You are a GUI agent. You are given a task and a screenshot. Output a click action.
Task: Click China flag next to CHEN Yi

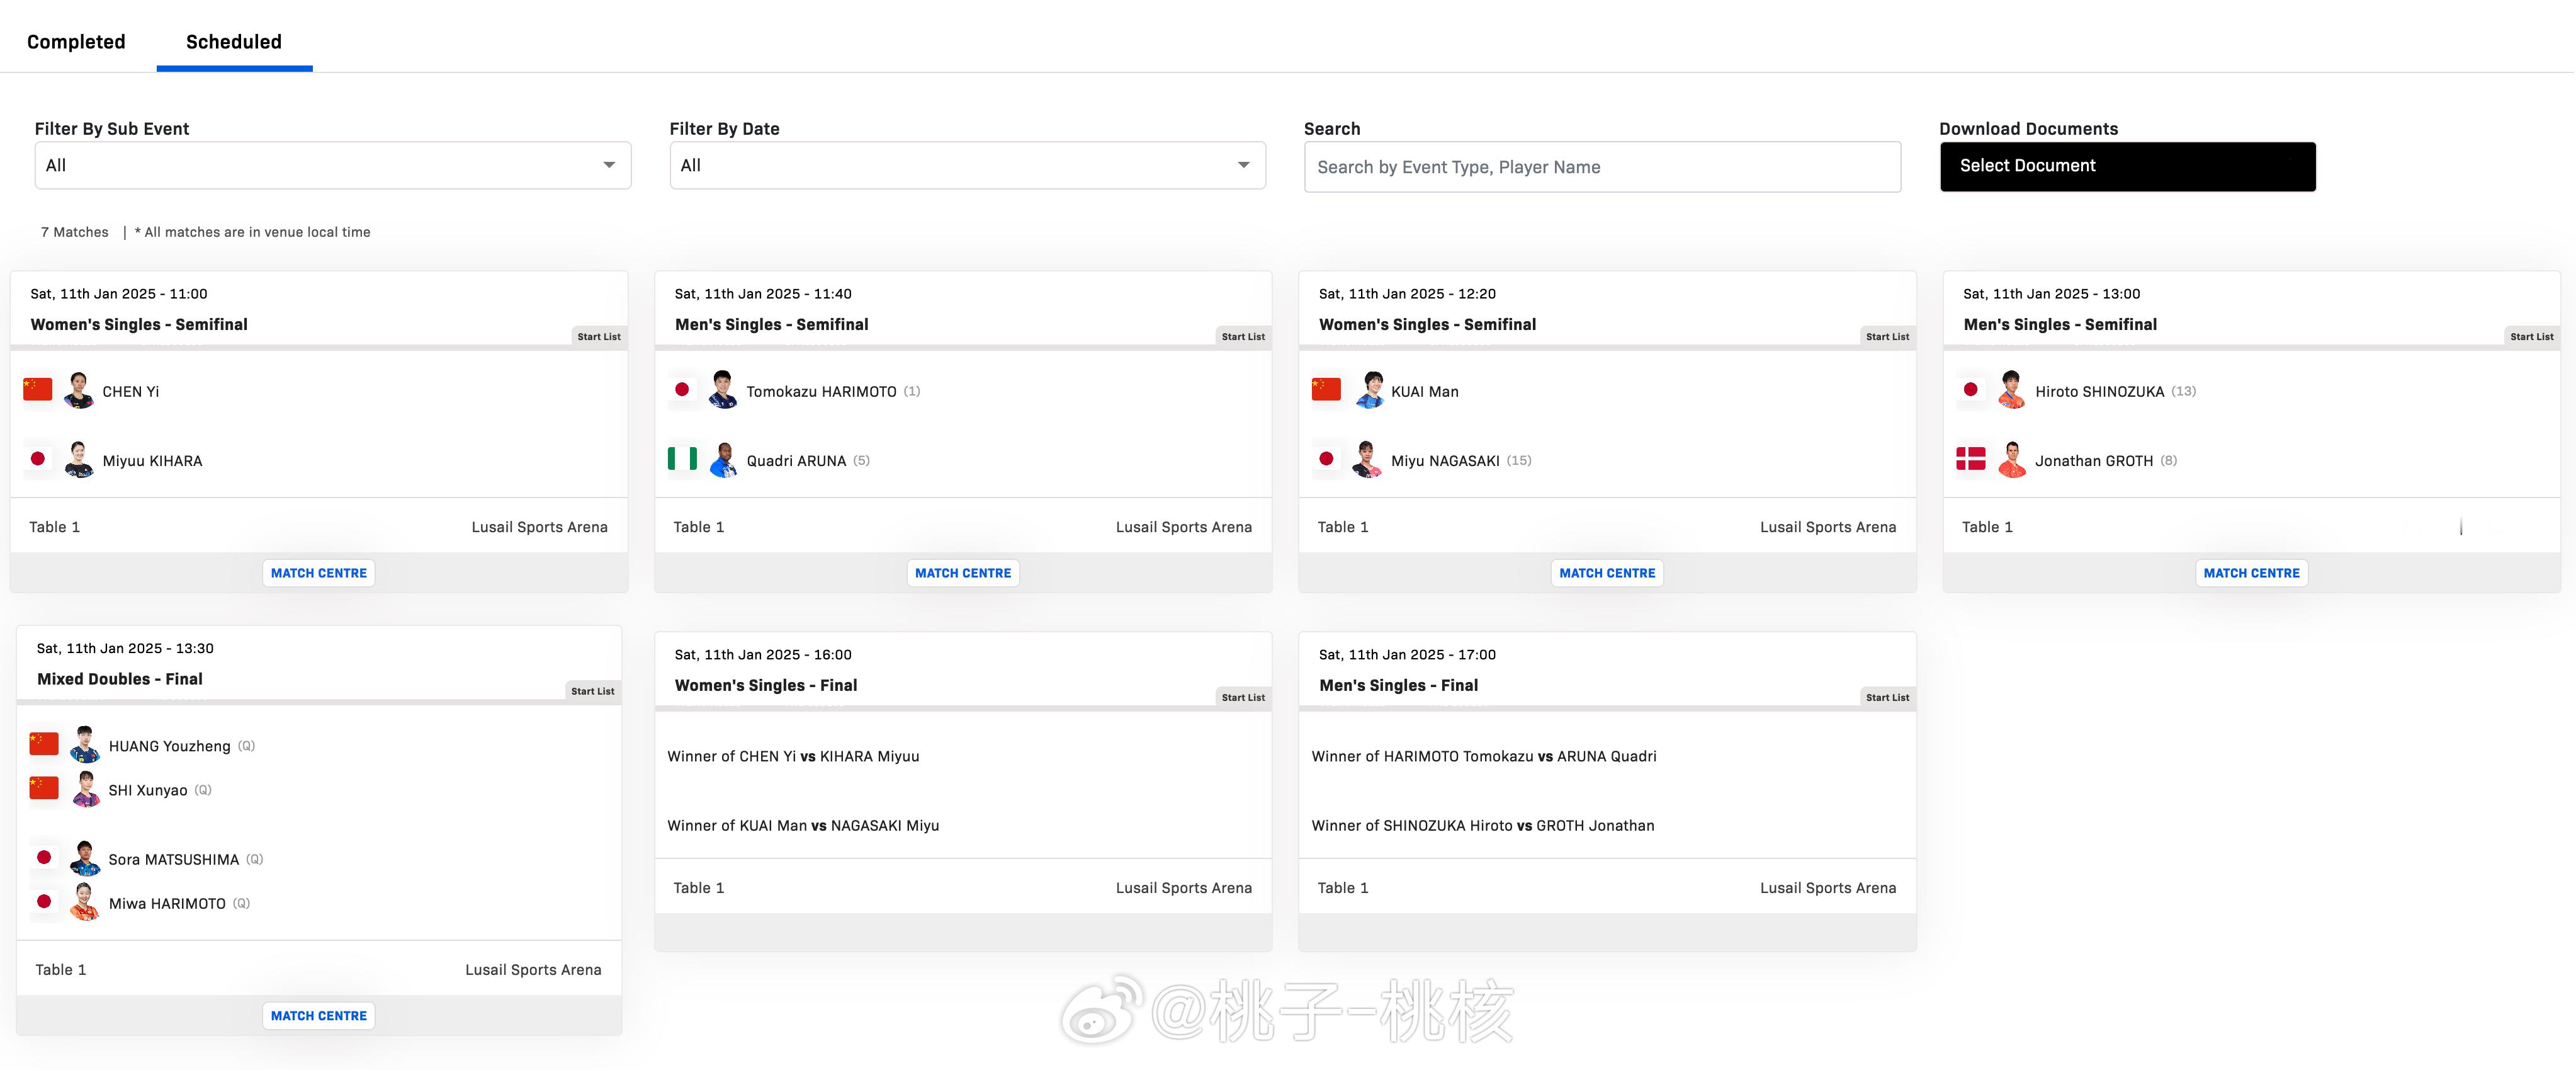click(x=38, y=389)
